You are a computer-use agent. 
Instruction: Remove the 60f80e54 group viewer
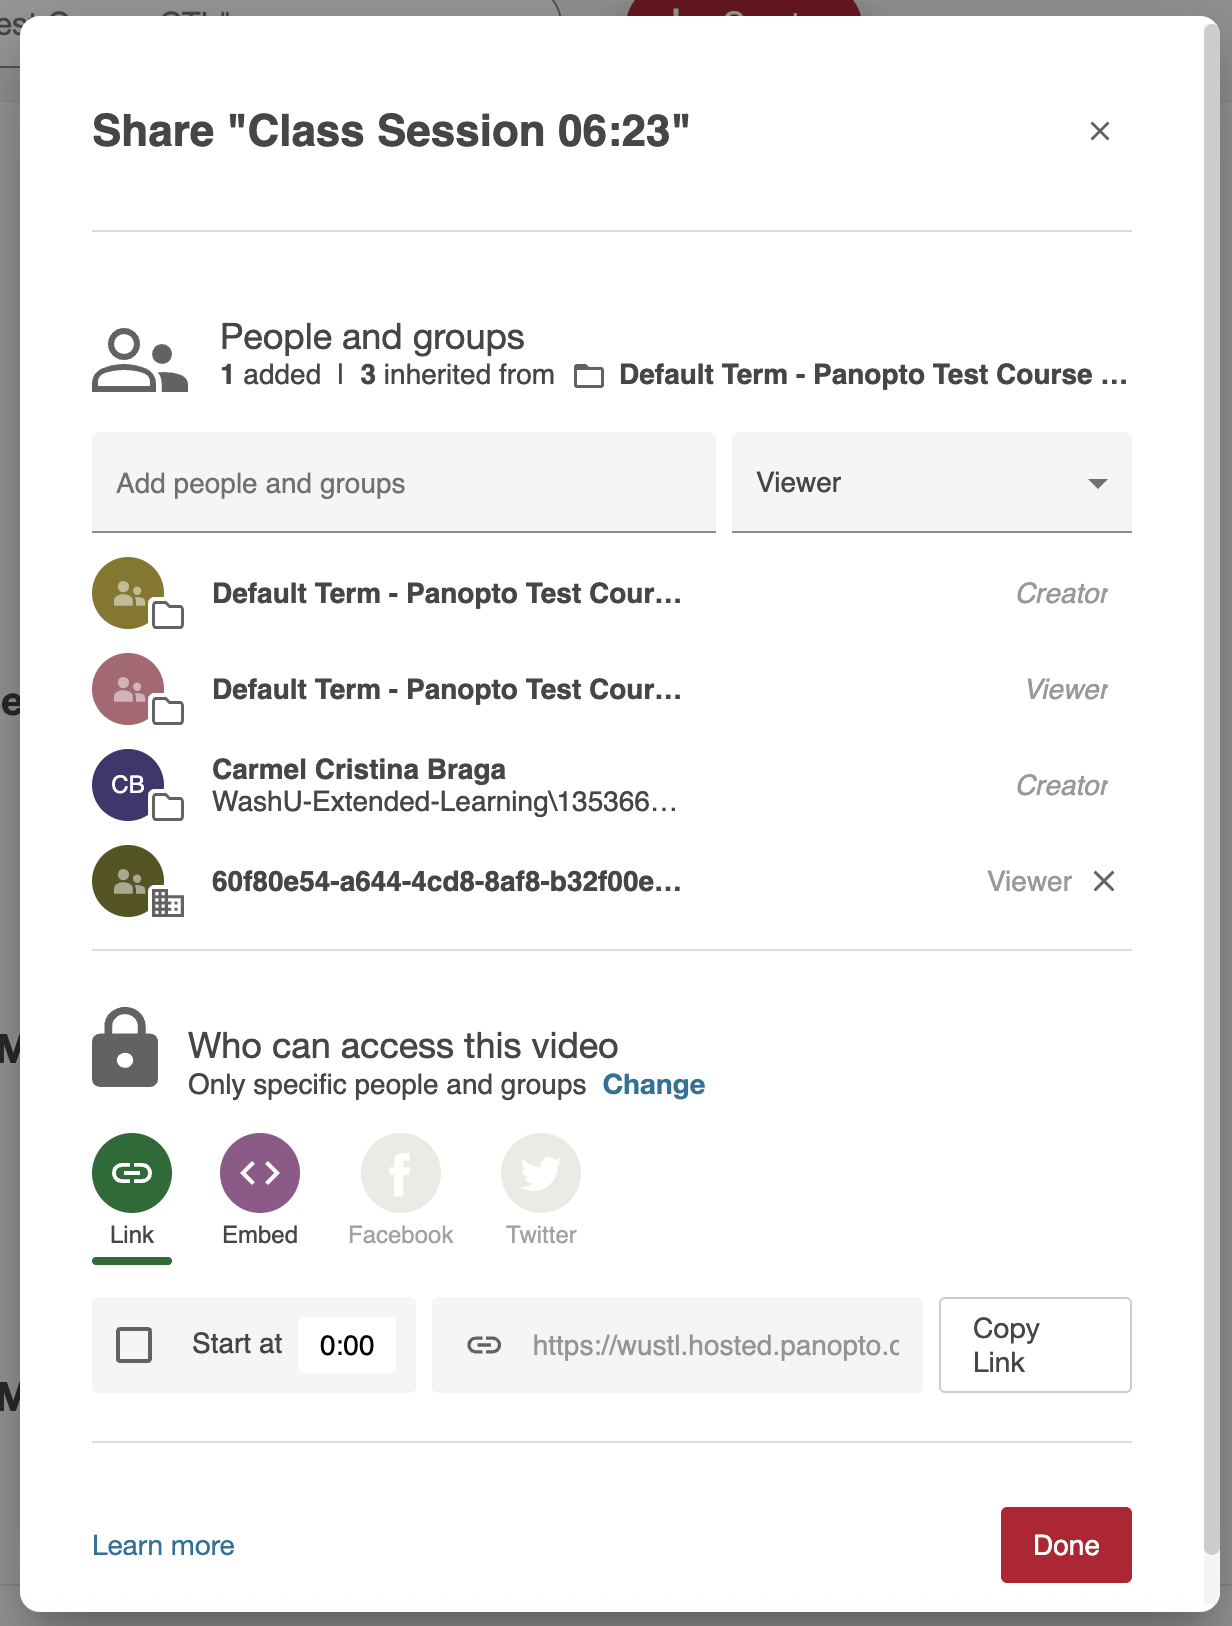tap(1104, 881)
